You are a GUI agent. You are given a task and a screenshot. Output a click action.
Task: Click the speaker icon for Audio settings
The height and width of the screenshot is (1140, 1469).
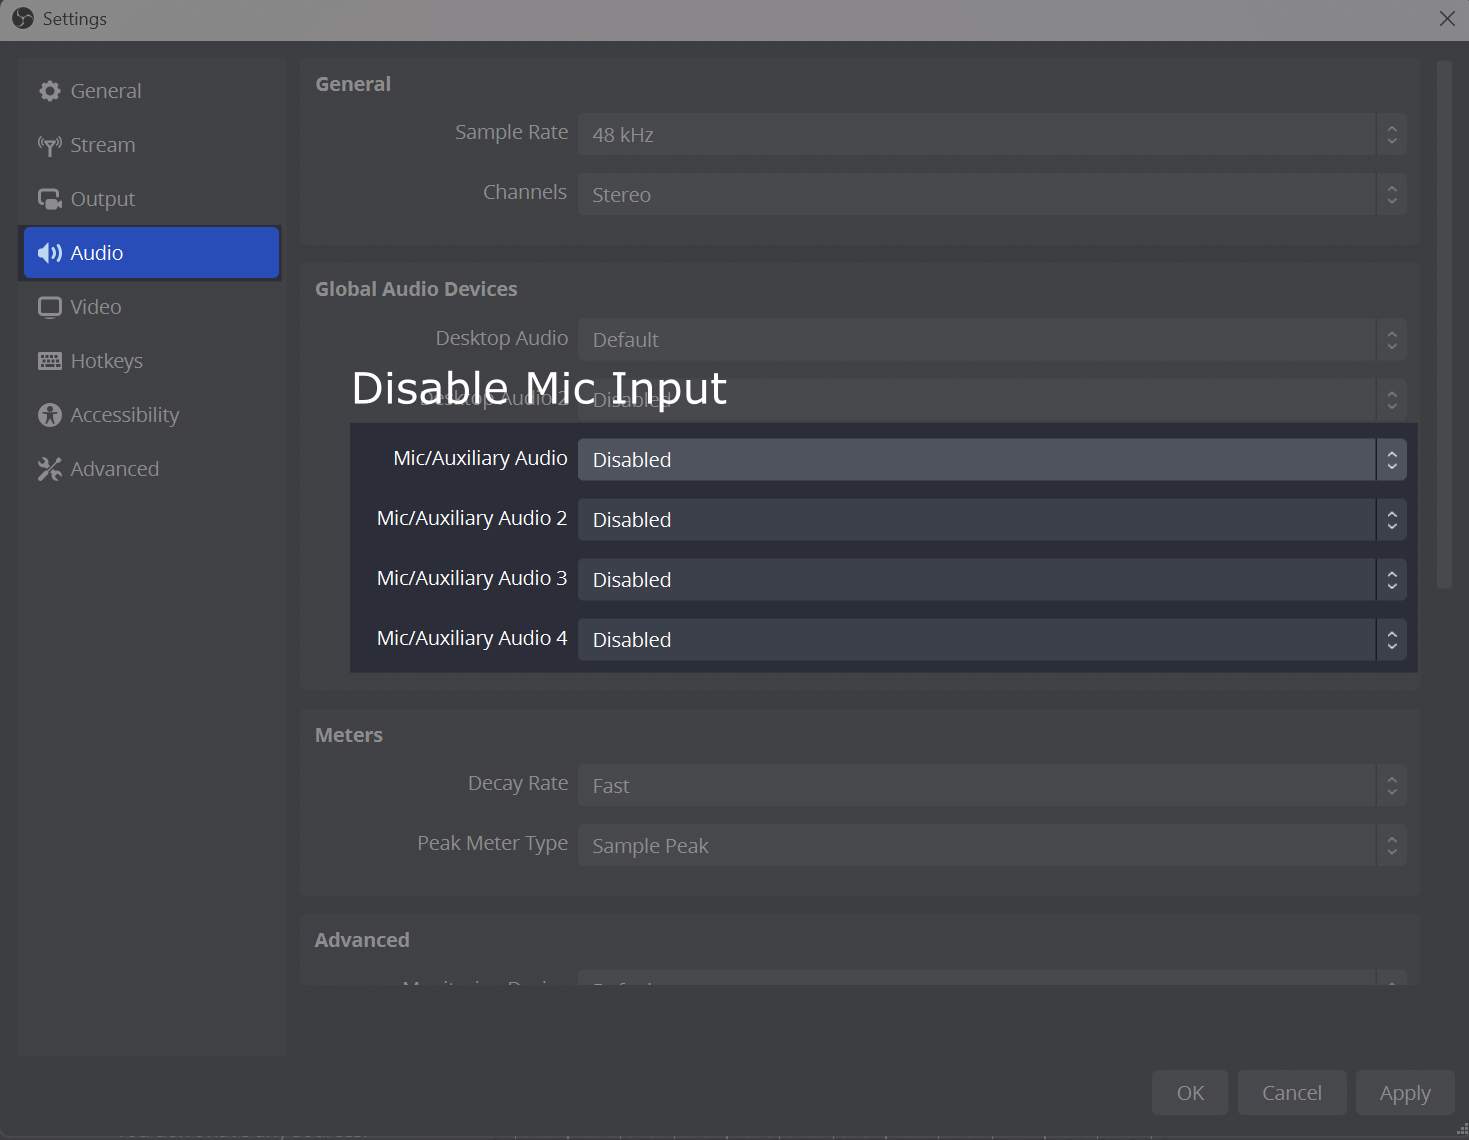point(49,252)
